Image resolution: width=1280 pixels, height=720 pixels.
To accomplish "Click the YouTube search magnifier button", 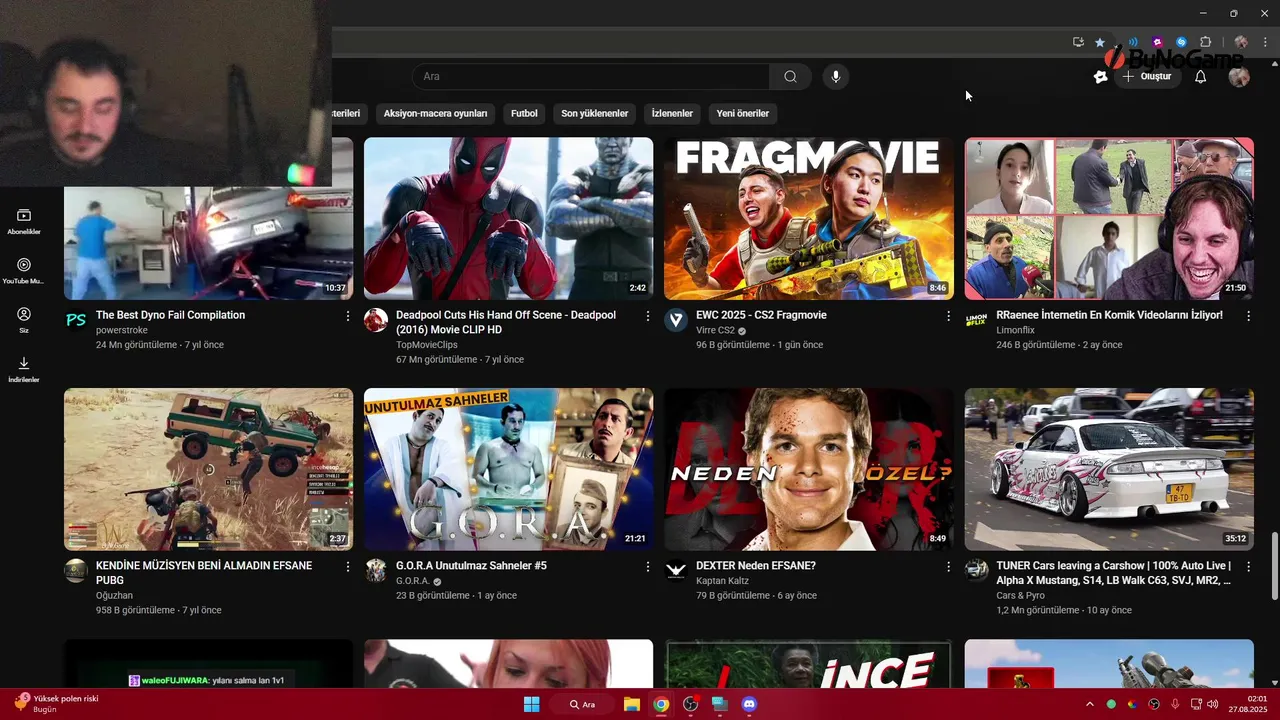I will (790, 77).
